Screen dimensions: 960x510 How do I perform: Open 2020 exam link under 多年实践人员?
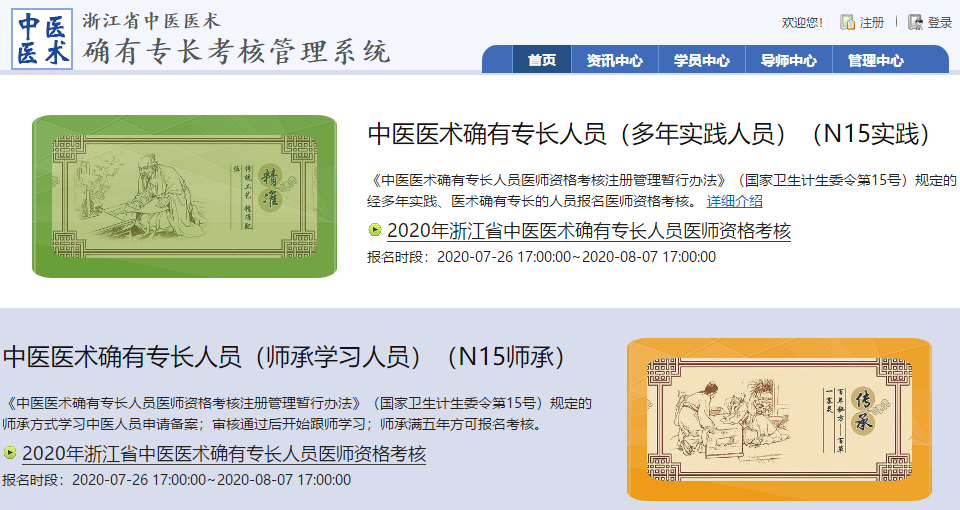(x=589, y=231)
